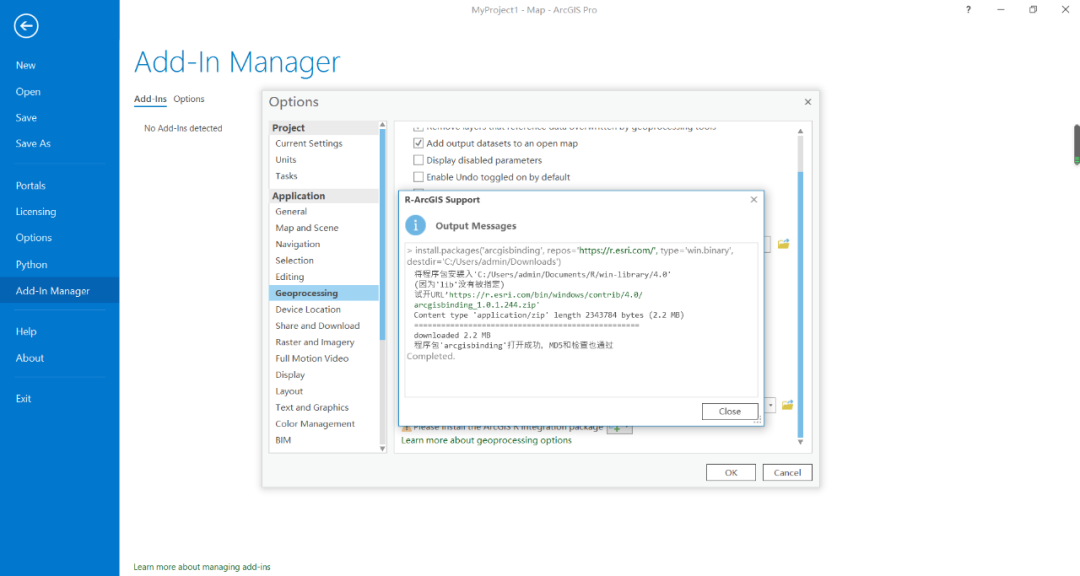The image size is (1080, 576).
Task: Switch to the Add-Ins tab
Action: (150, 99)
